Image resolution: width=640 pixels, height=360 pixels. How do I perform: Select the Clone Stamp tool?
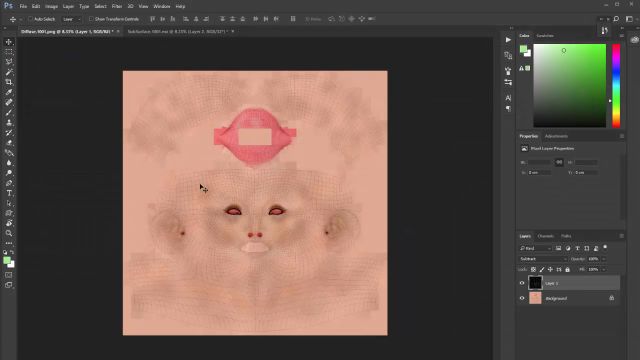tap(9, 122)
